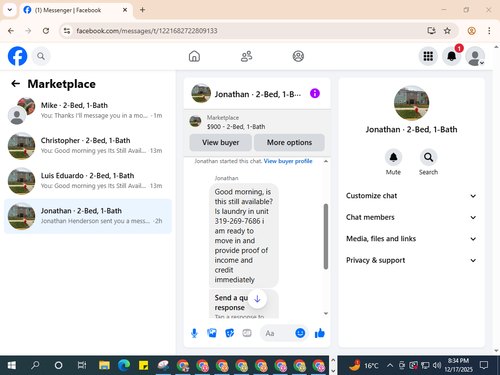Open a new browser tab

click(142, 10)
